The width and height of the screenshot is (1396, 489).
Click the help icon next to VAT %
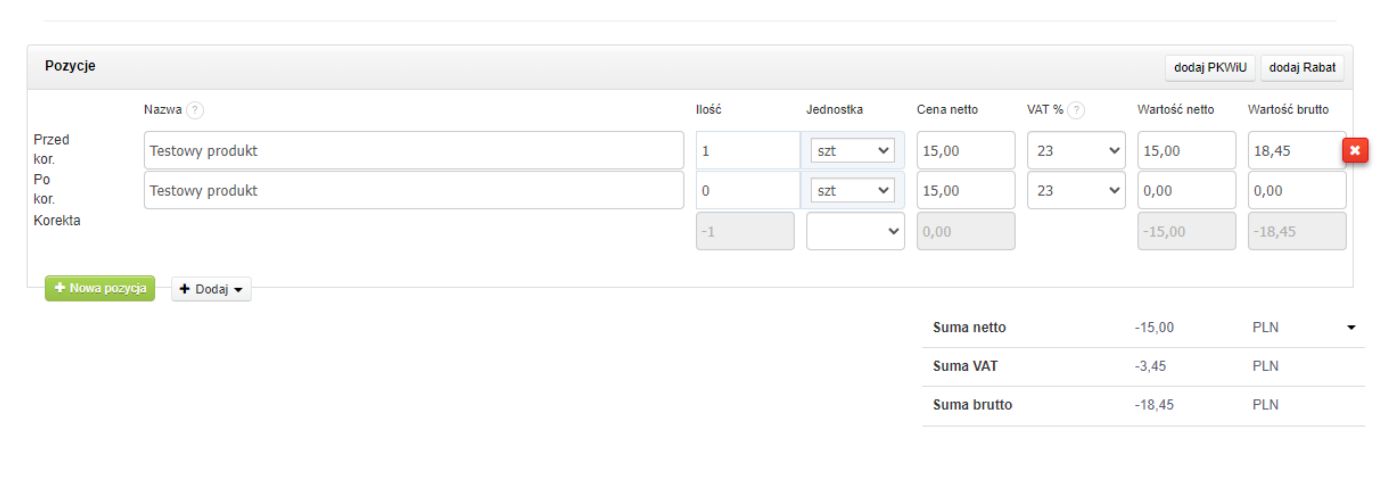tap(1077, 110)
